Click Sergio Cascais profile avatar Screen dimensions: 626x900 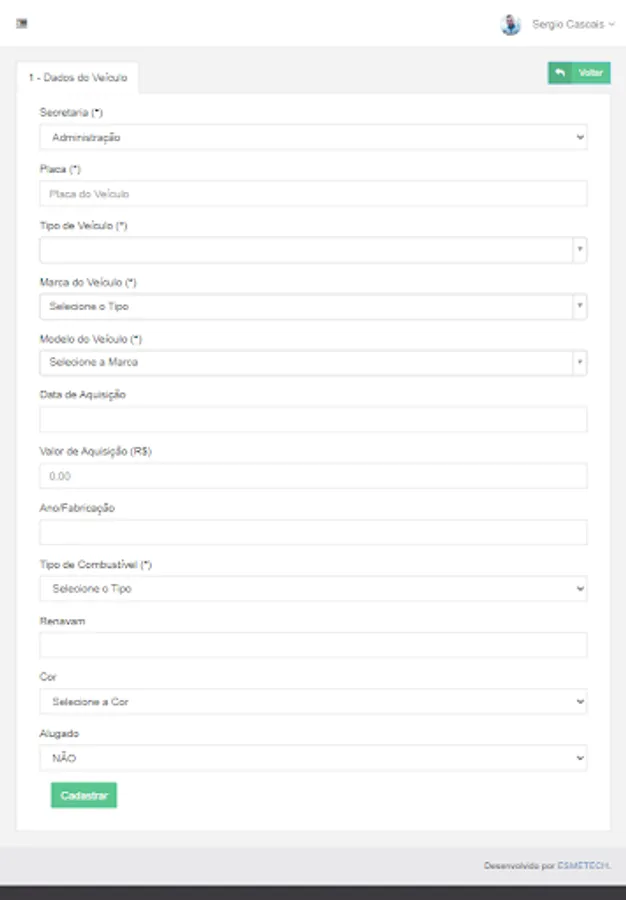click(509, 23)
